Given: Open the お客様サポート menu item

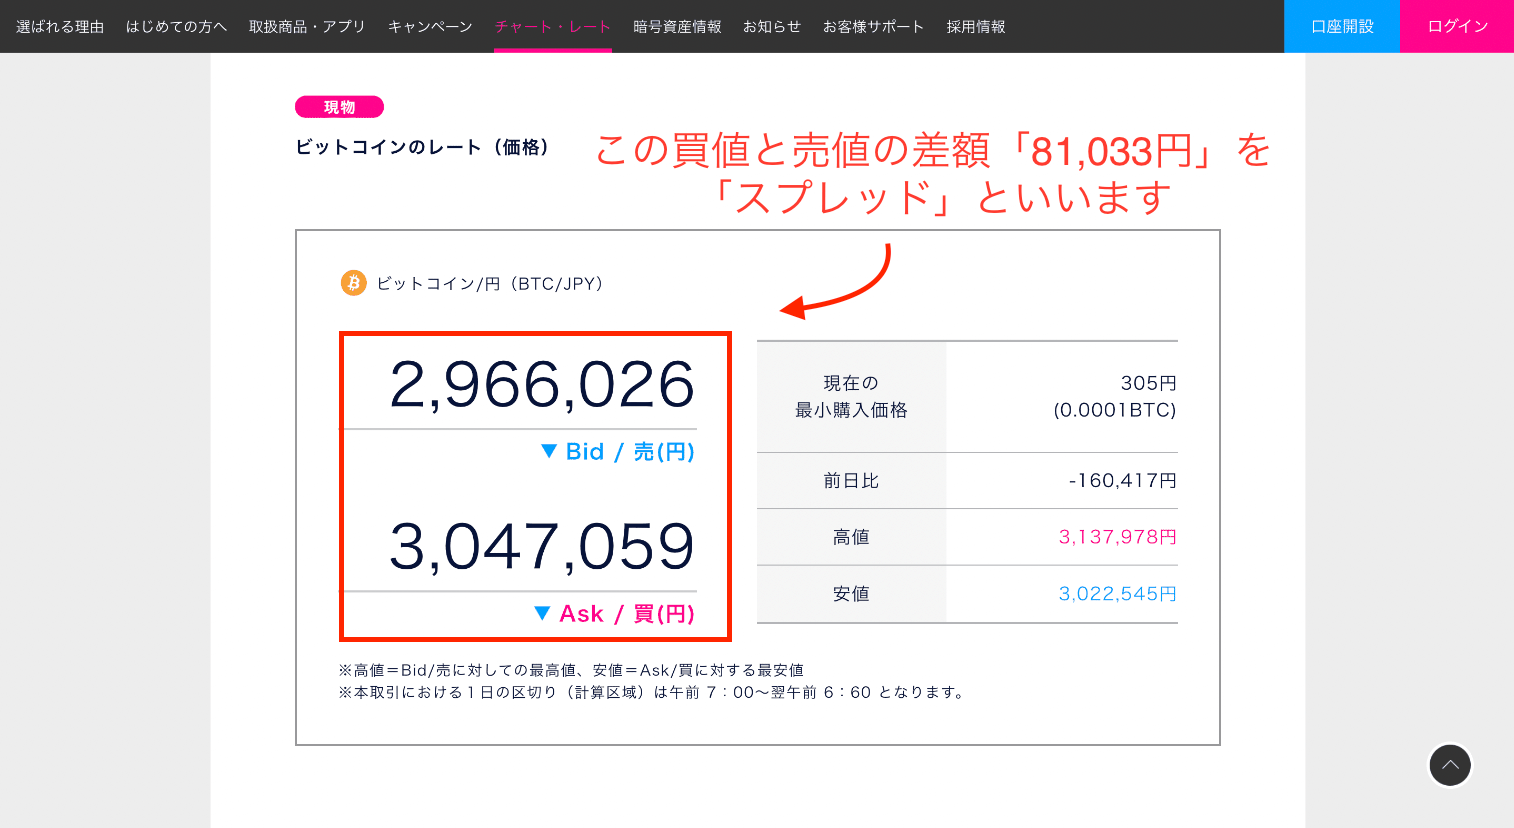Looking at the screenshot, I should (x=873, y=26).
